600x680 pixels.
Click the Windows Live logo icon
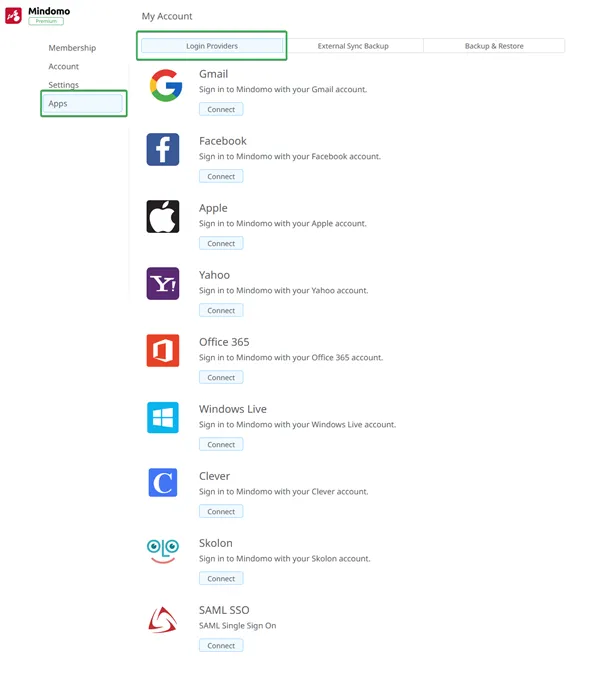(x=163, y=417)
